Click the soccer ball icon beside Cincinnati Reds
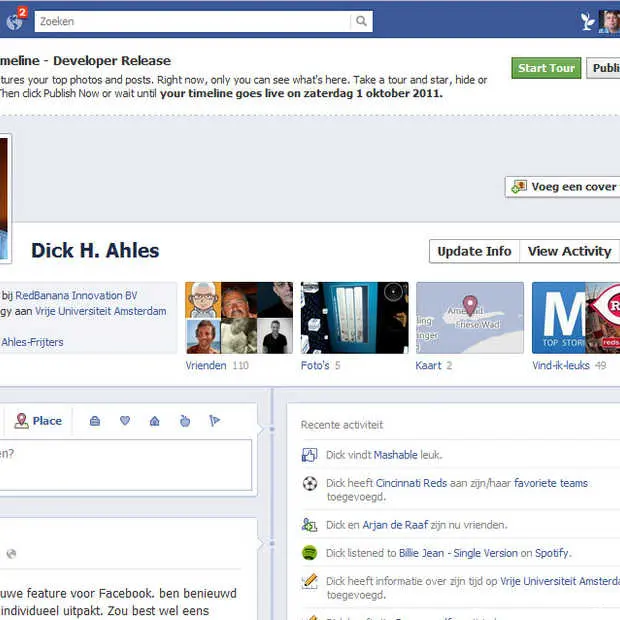This screenshot has width=620, height=620. (310, 483)
